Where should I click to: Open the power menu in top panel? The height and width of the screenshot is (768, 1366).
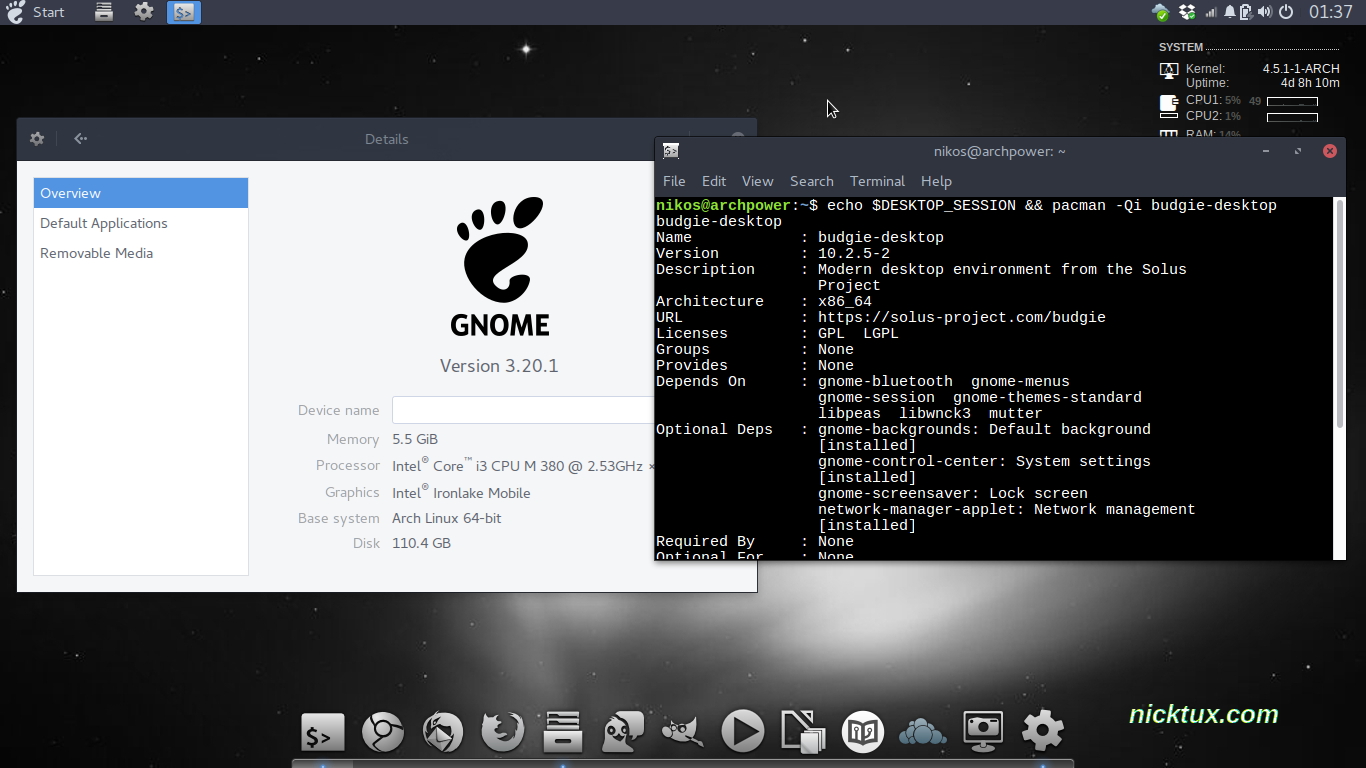1286,12
